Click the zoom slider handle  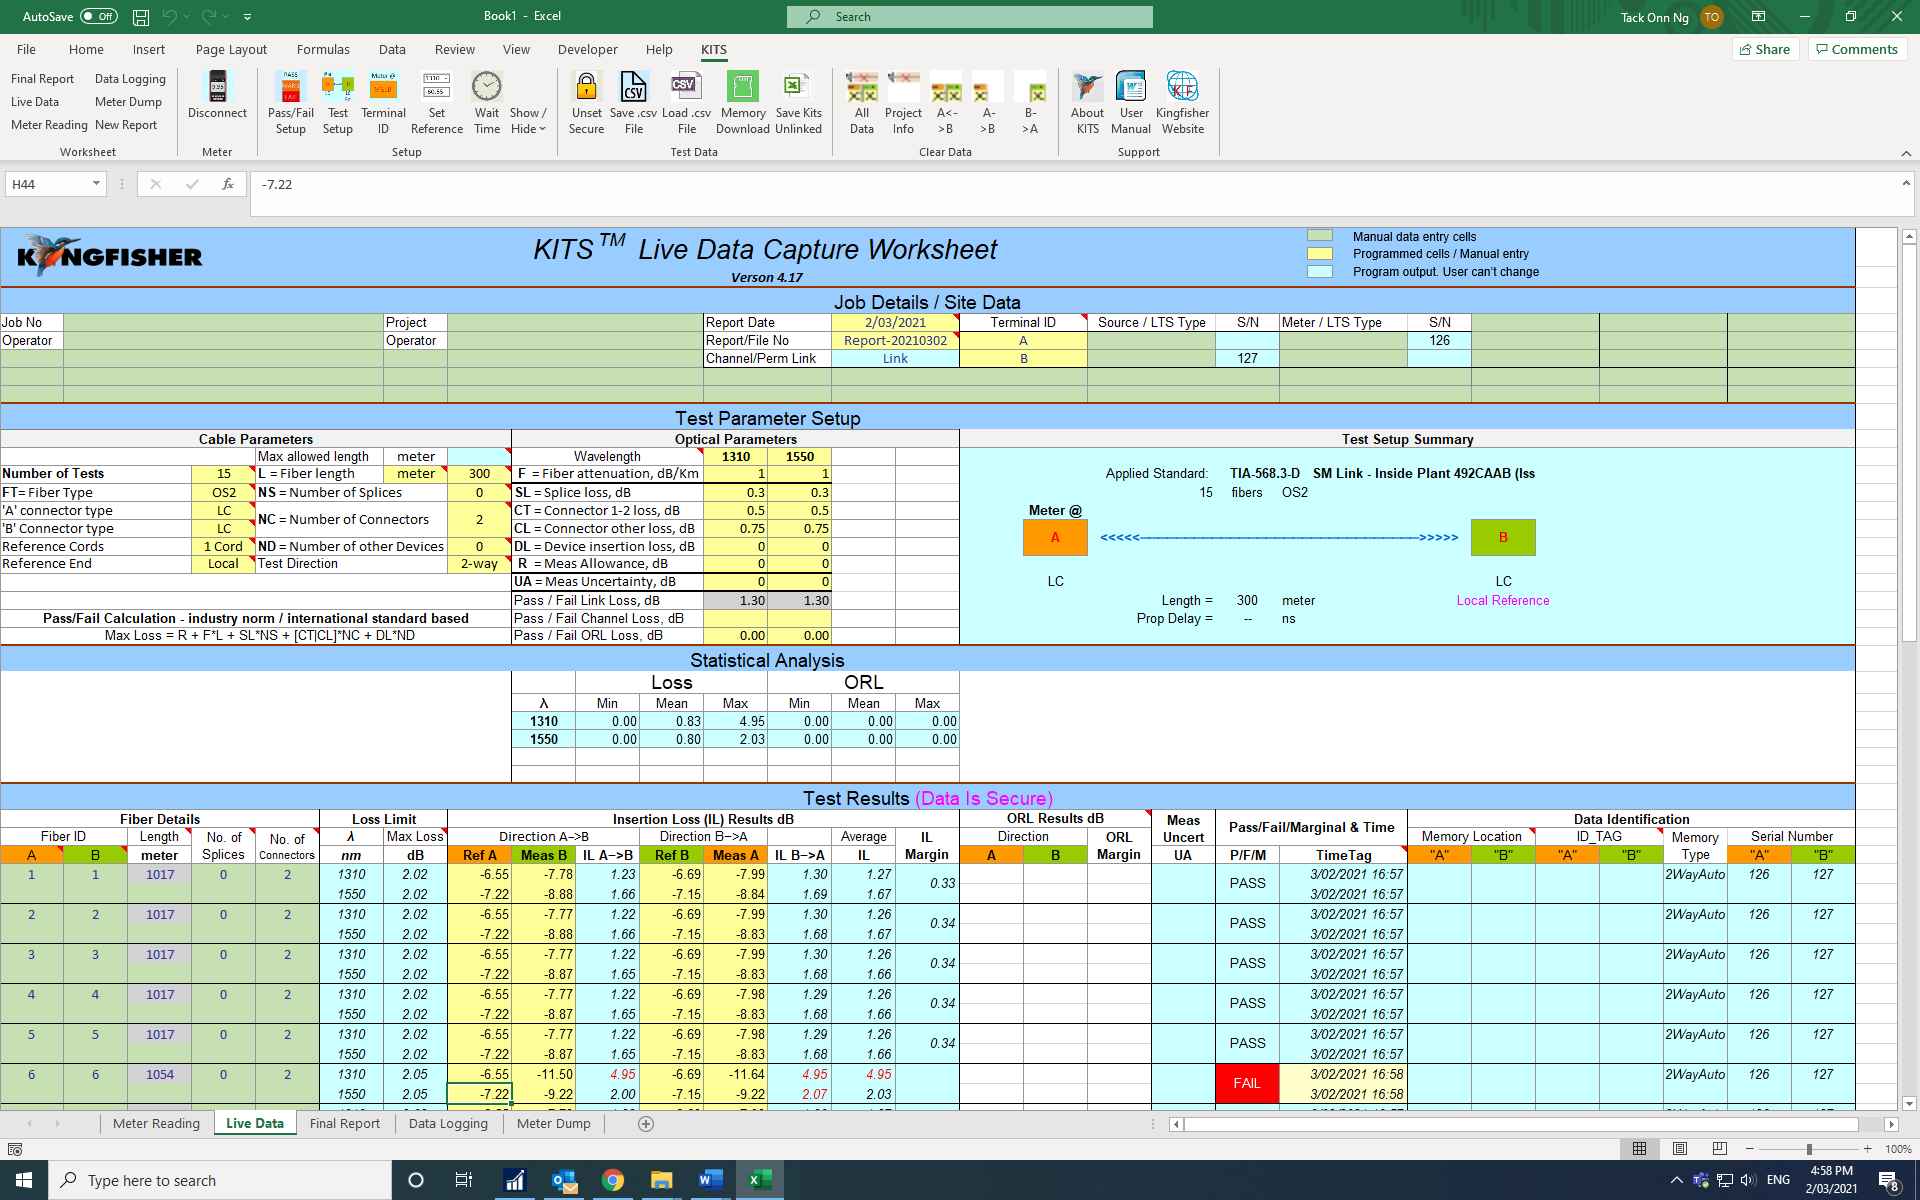click(x=1808, y=1149)
